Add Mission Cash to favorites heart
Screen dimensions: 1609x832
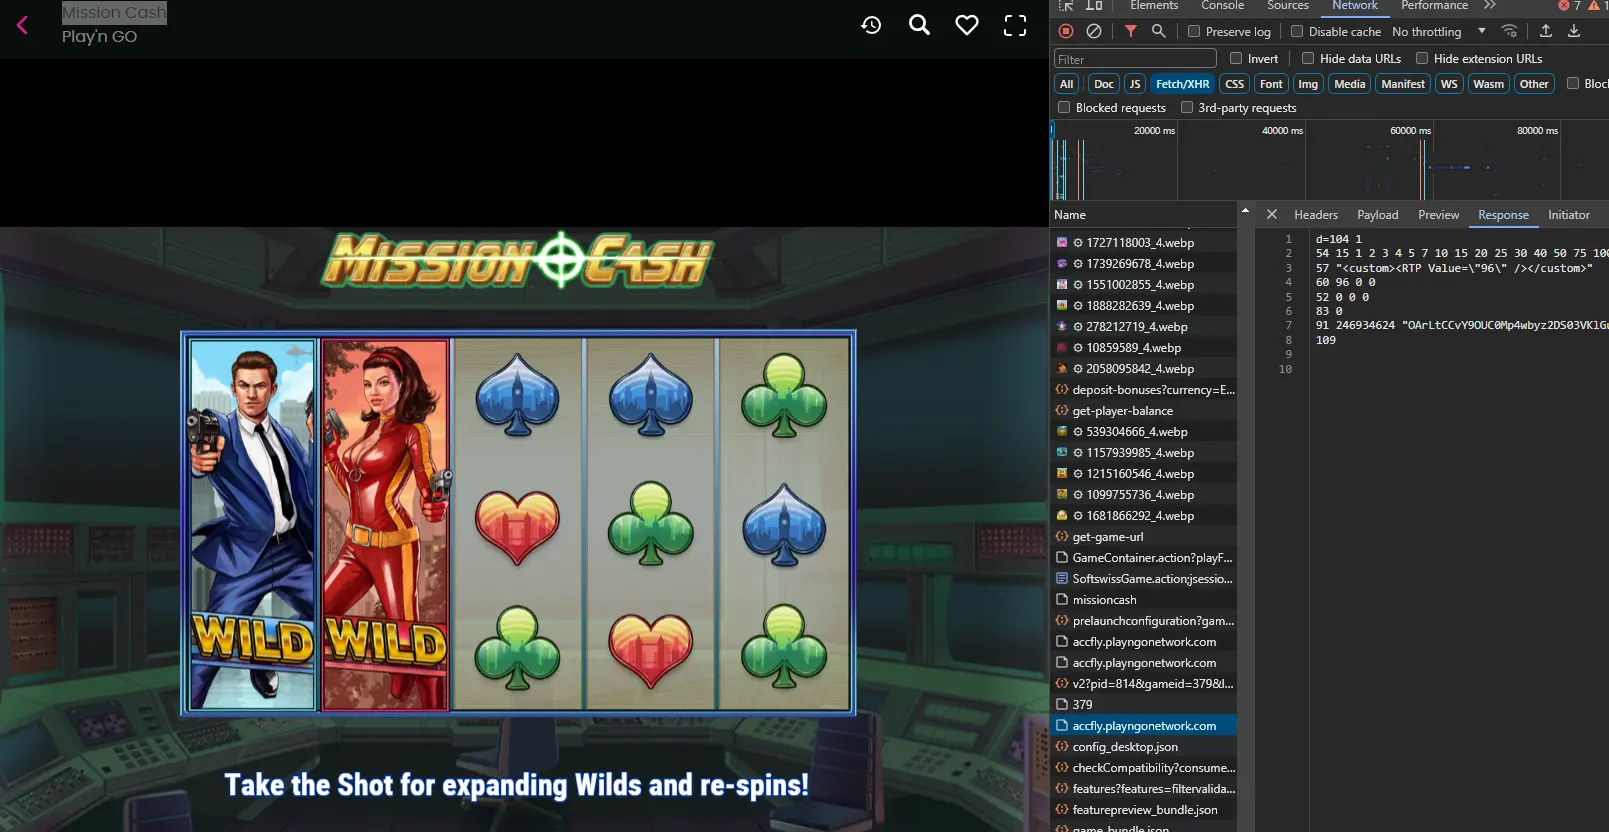(x=967, y=25)
